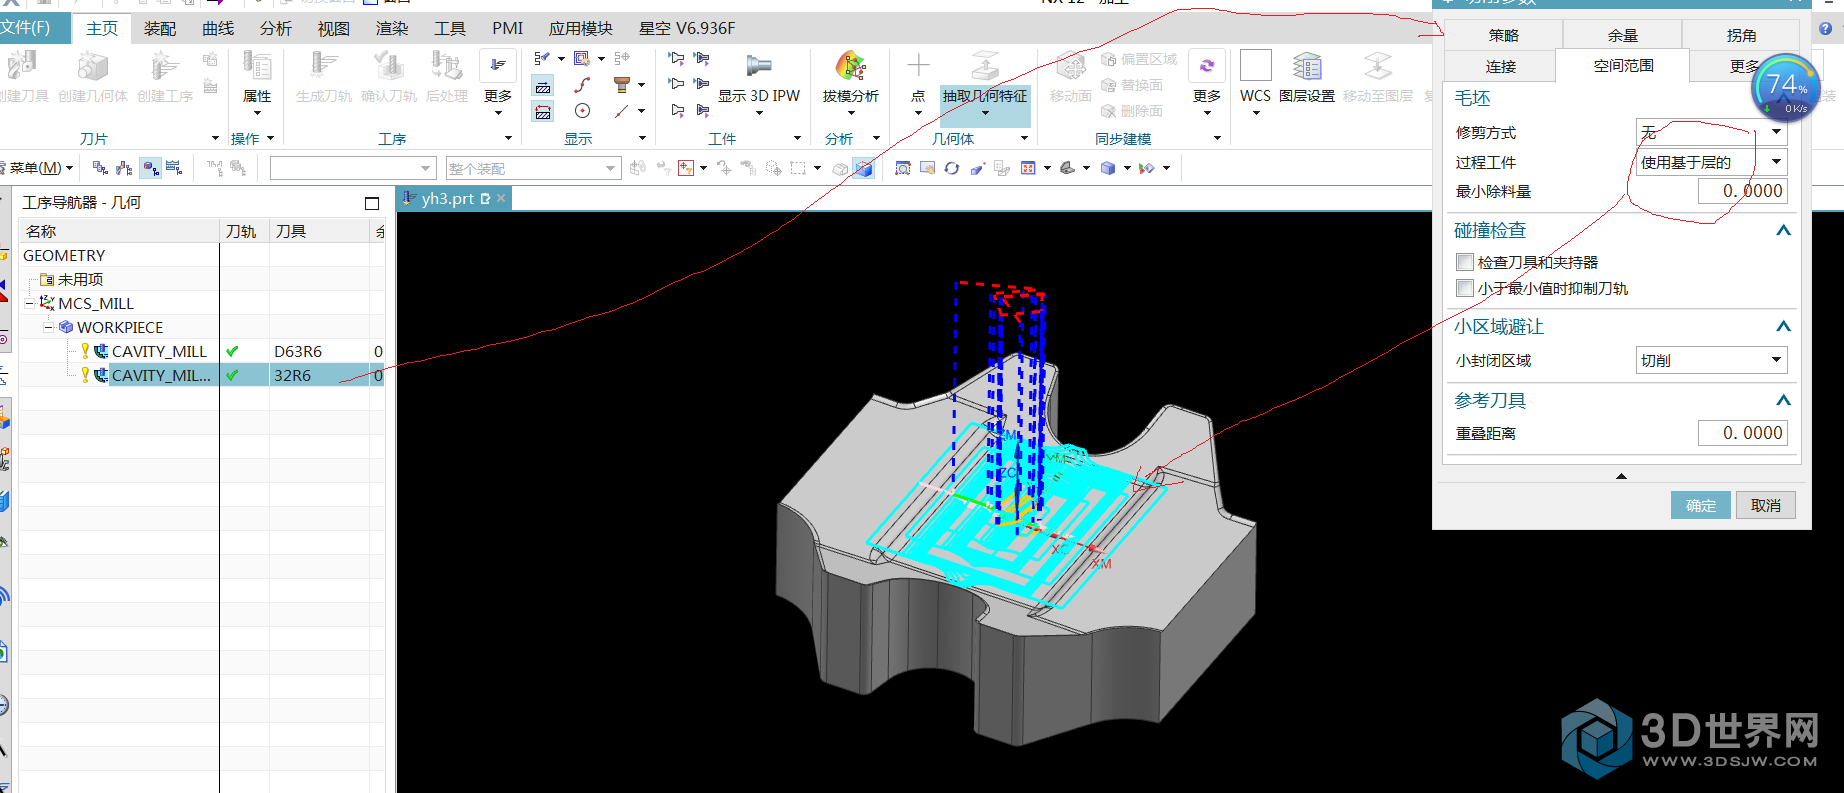Viewport: 1844px width, 793px height.
Task: Click the zoom-window view icon in toolbar
Action: [x=903, y=168]
